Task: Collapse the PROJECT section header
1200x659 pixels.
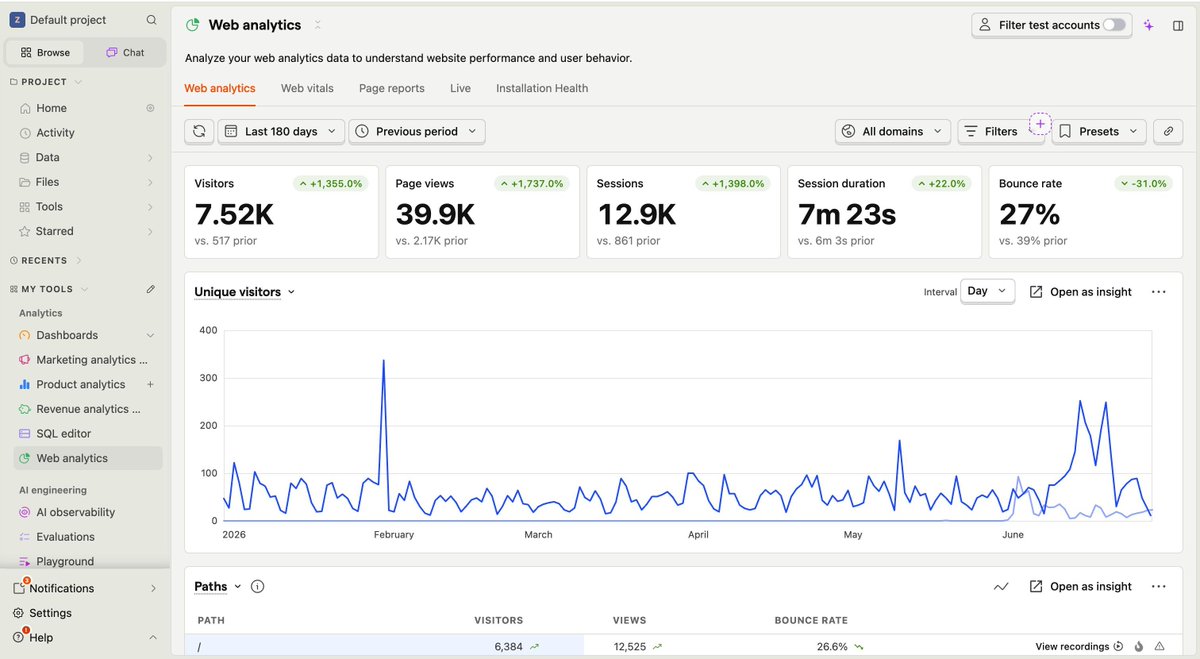Action: coord(46,82)
